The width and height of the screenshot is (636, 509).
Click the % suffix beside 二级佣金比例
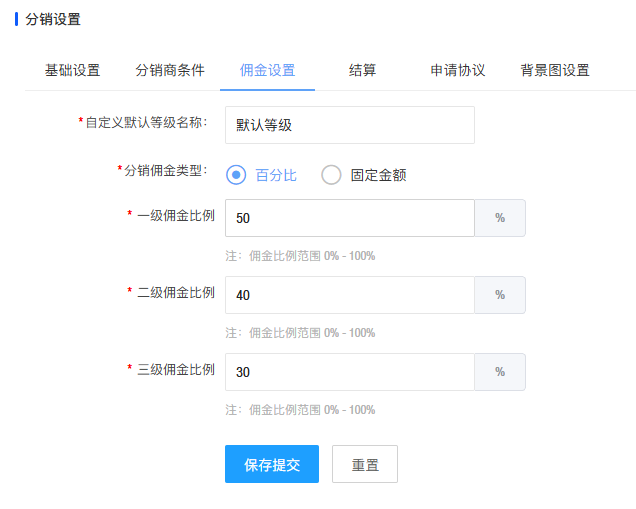[x=500, y=295]
